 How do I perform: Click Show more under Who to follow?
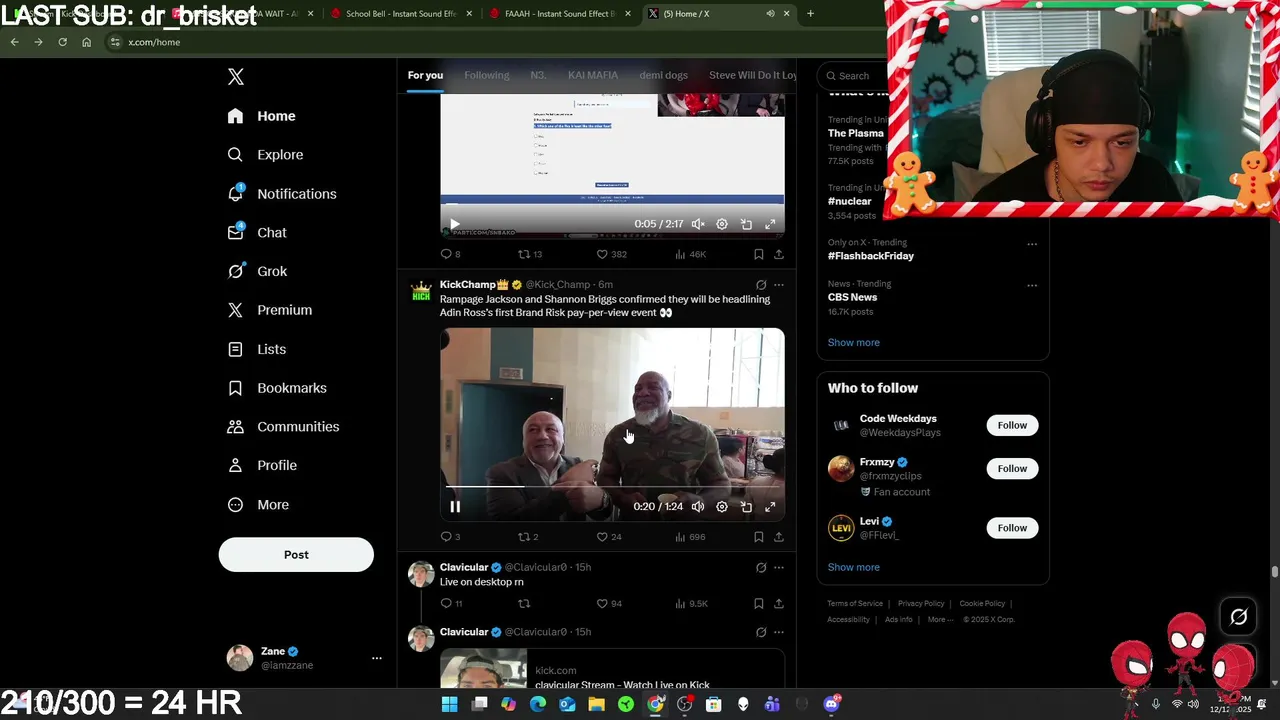coord(853,567)
